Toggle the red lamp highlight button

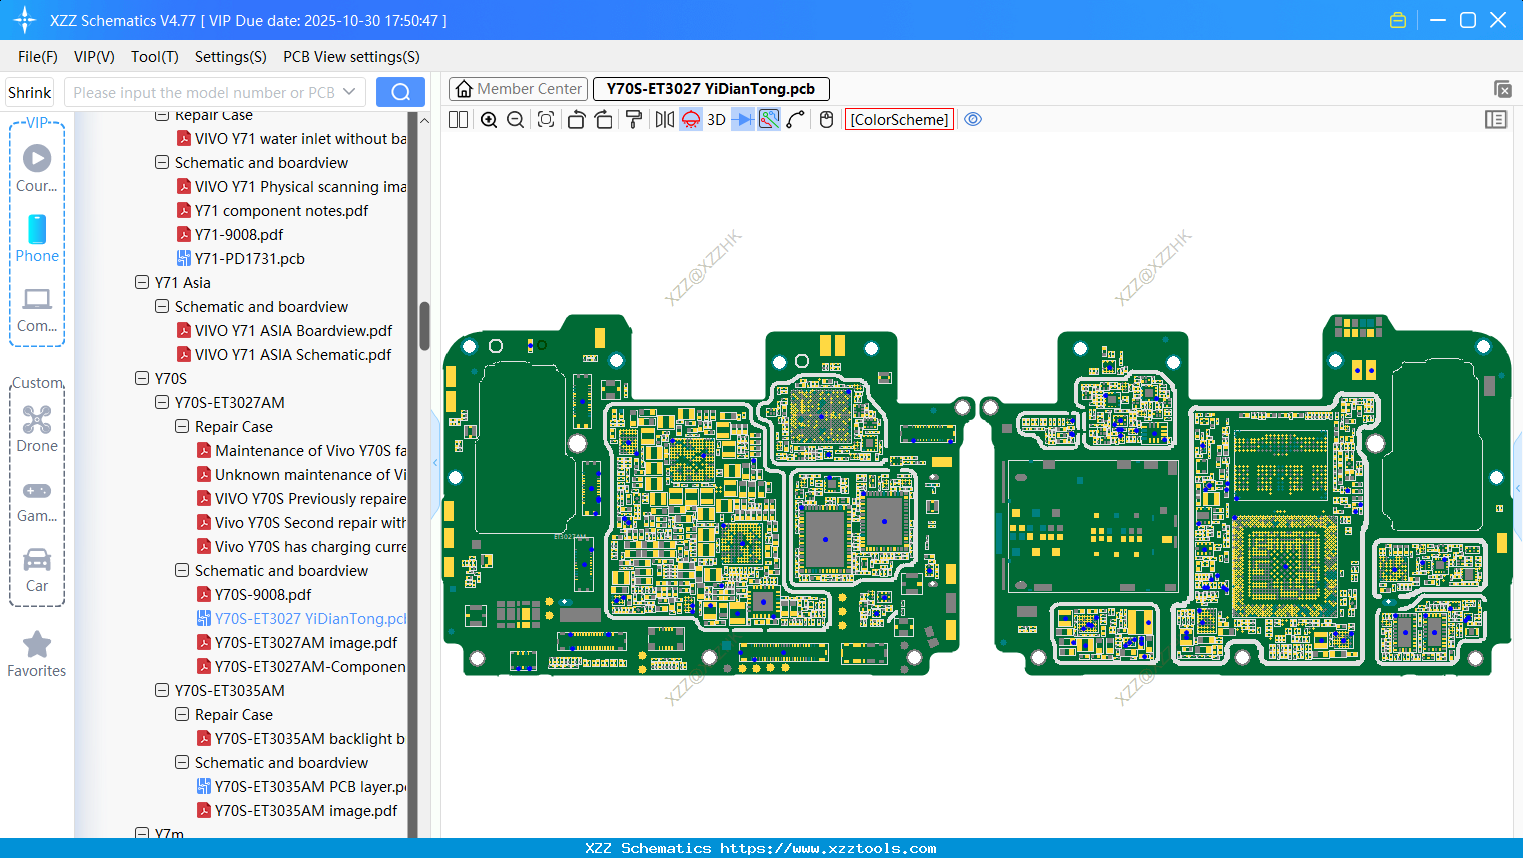(x=691, y=120)
